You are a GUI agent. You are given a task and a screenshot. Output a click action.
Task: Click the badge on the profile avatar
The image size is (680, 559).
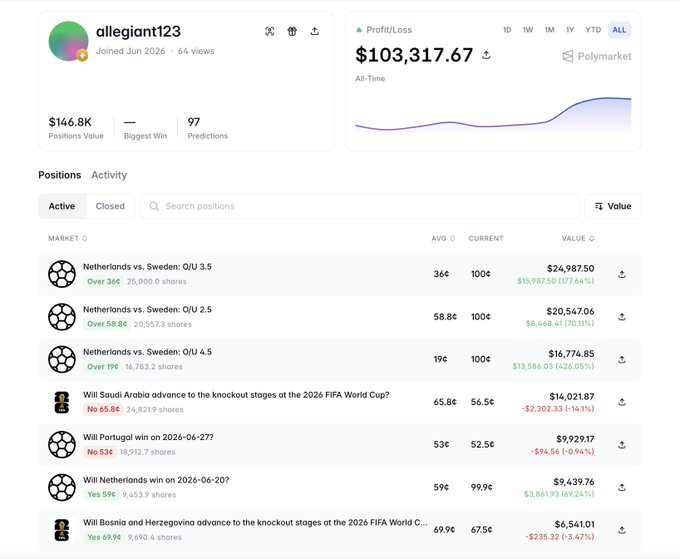(82, 56)
